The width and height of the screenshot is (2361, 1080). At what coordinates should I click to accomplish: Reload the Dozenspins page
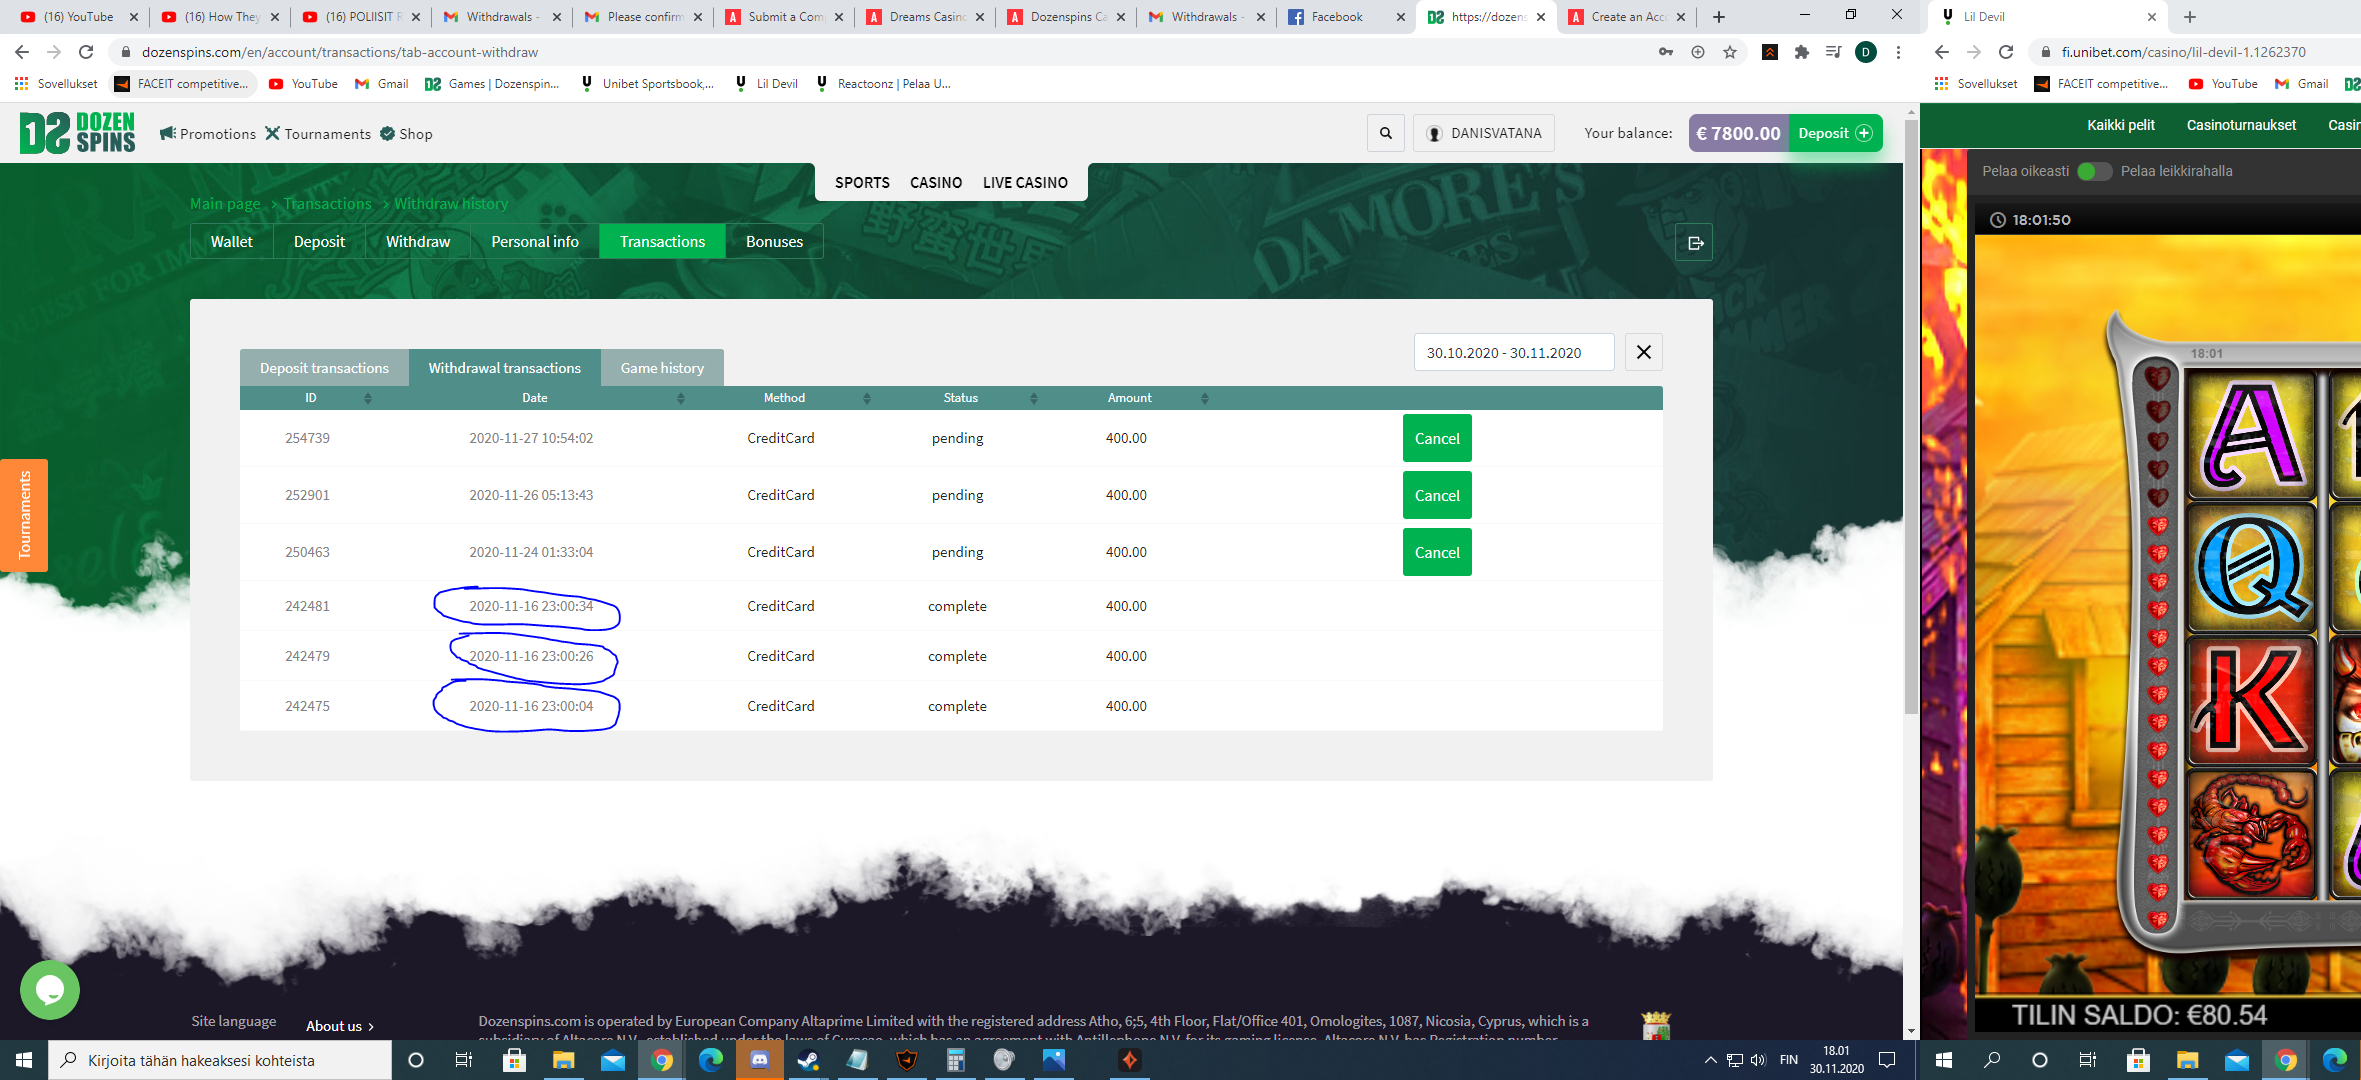coord(86,52)
